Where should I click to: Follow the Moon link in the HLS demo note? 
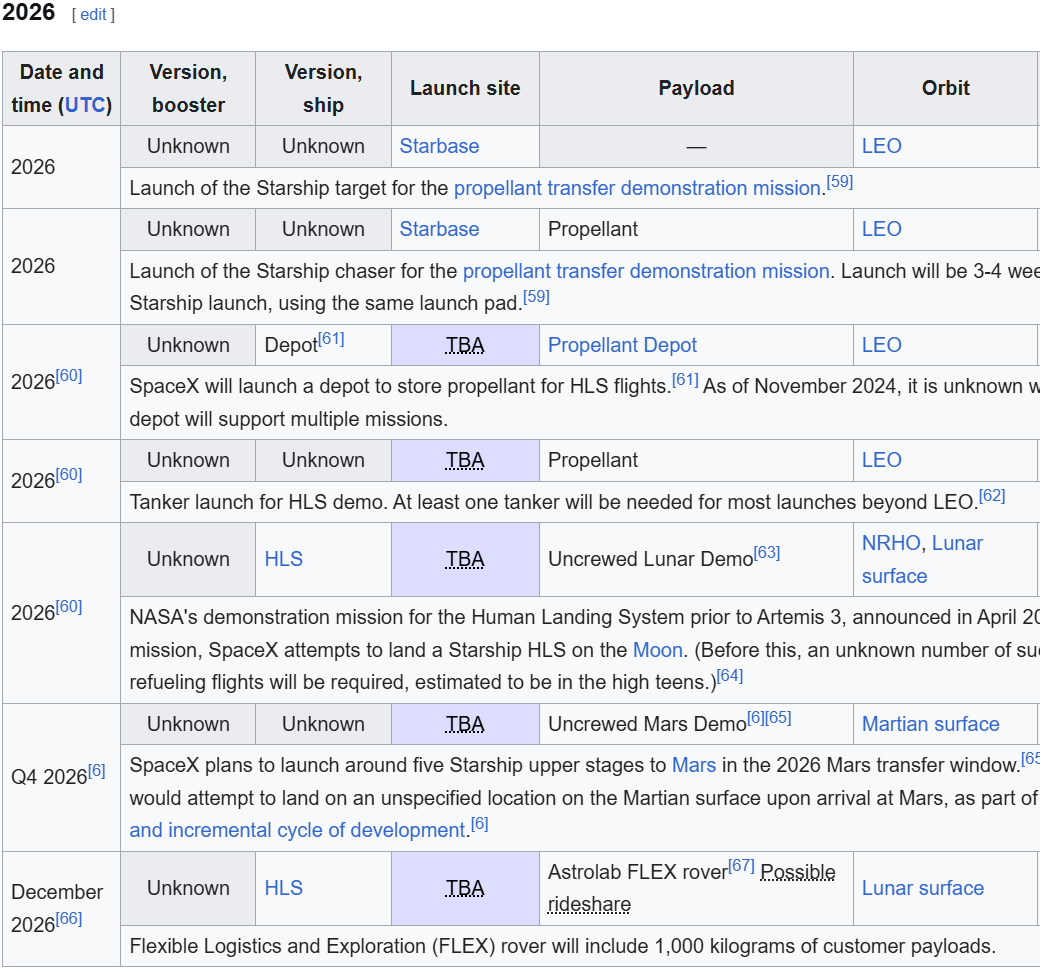click(658, 650)
